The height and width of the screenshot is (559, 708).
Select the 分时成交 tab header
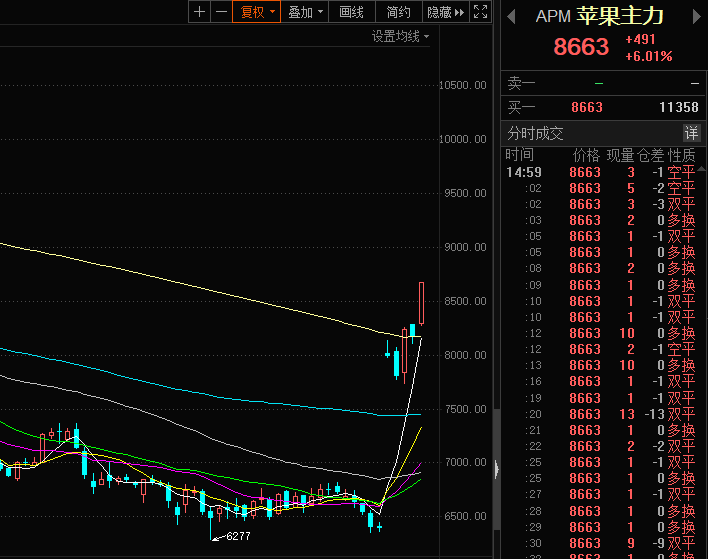(535, 133)
